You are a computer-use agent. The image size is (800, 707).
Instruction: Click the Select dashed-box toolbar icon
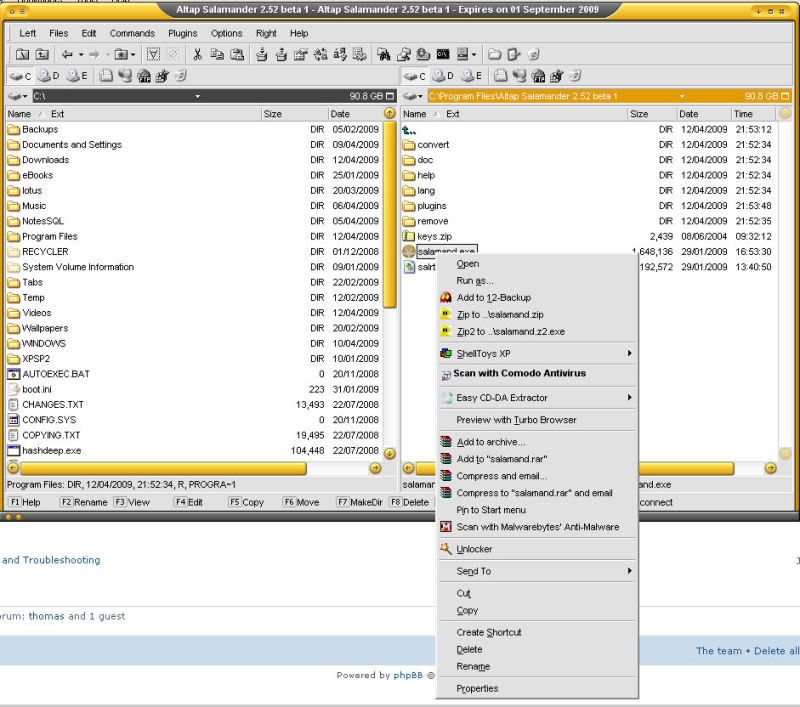pos(154,54)
